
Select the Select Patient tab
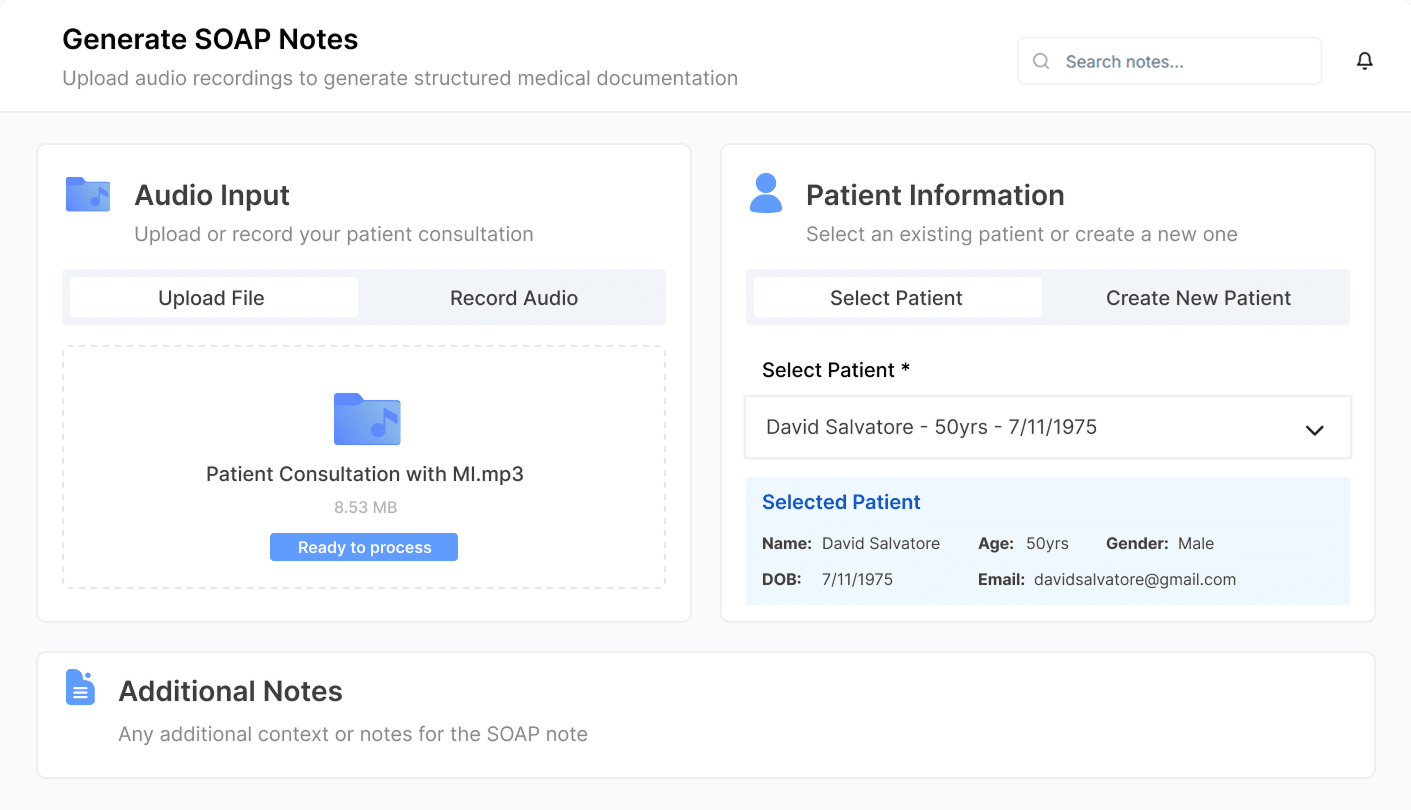[x=895, y=297]
